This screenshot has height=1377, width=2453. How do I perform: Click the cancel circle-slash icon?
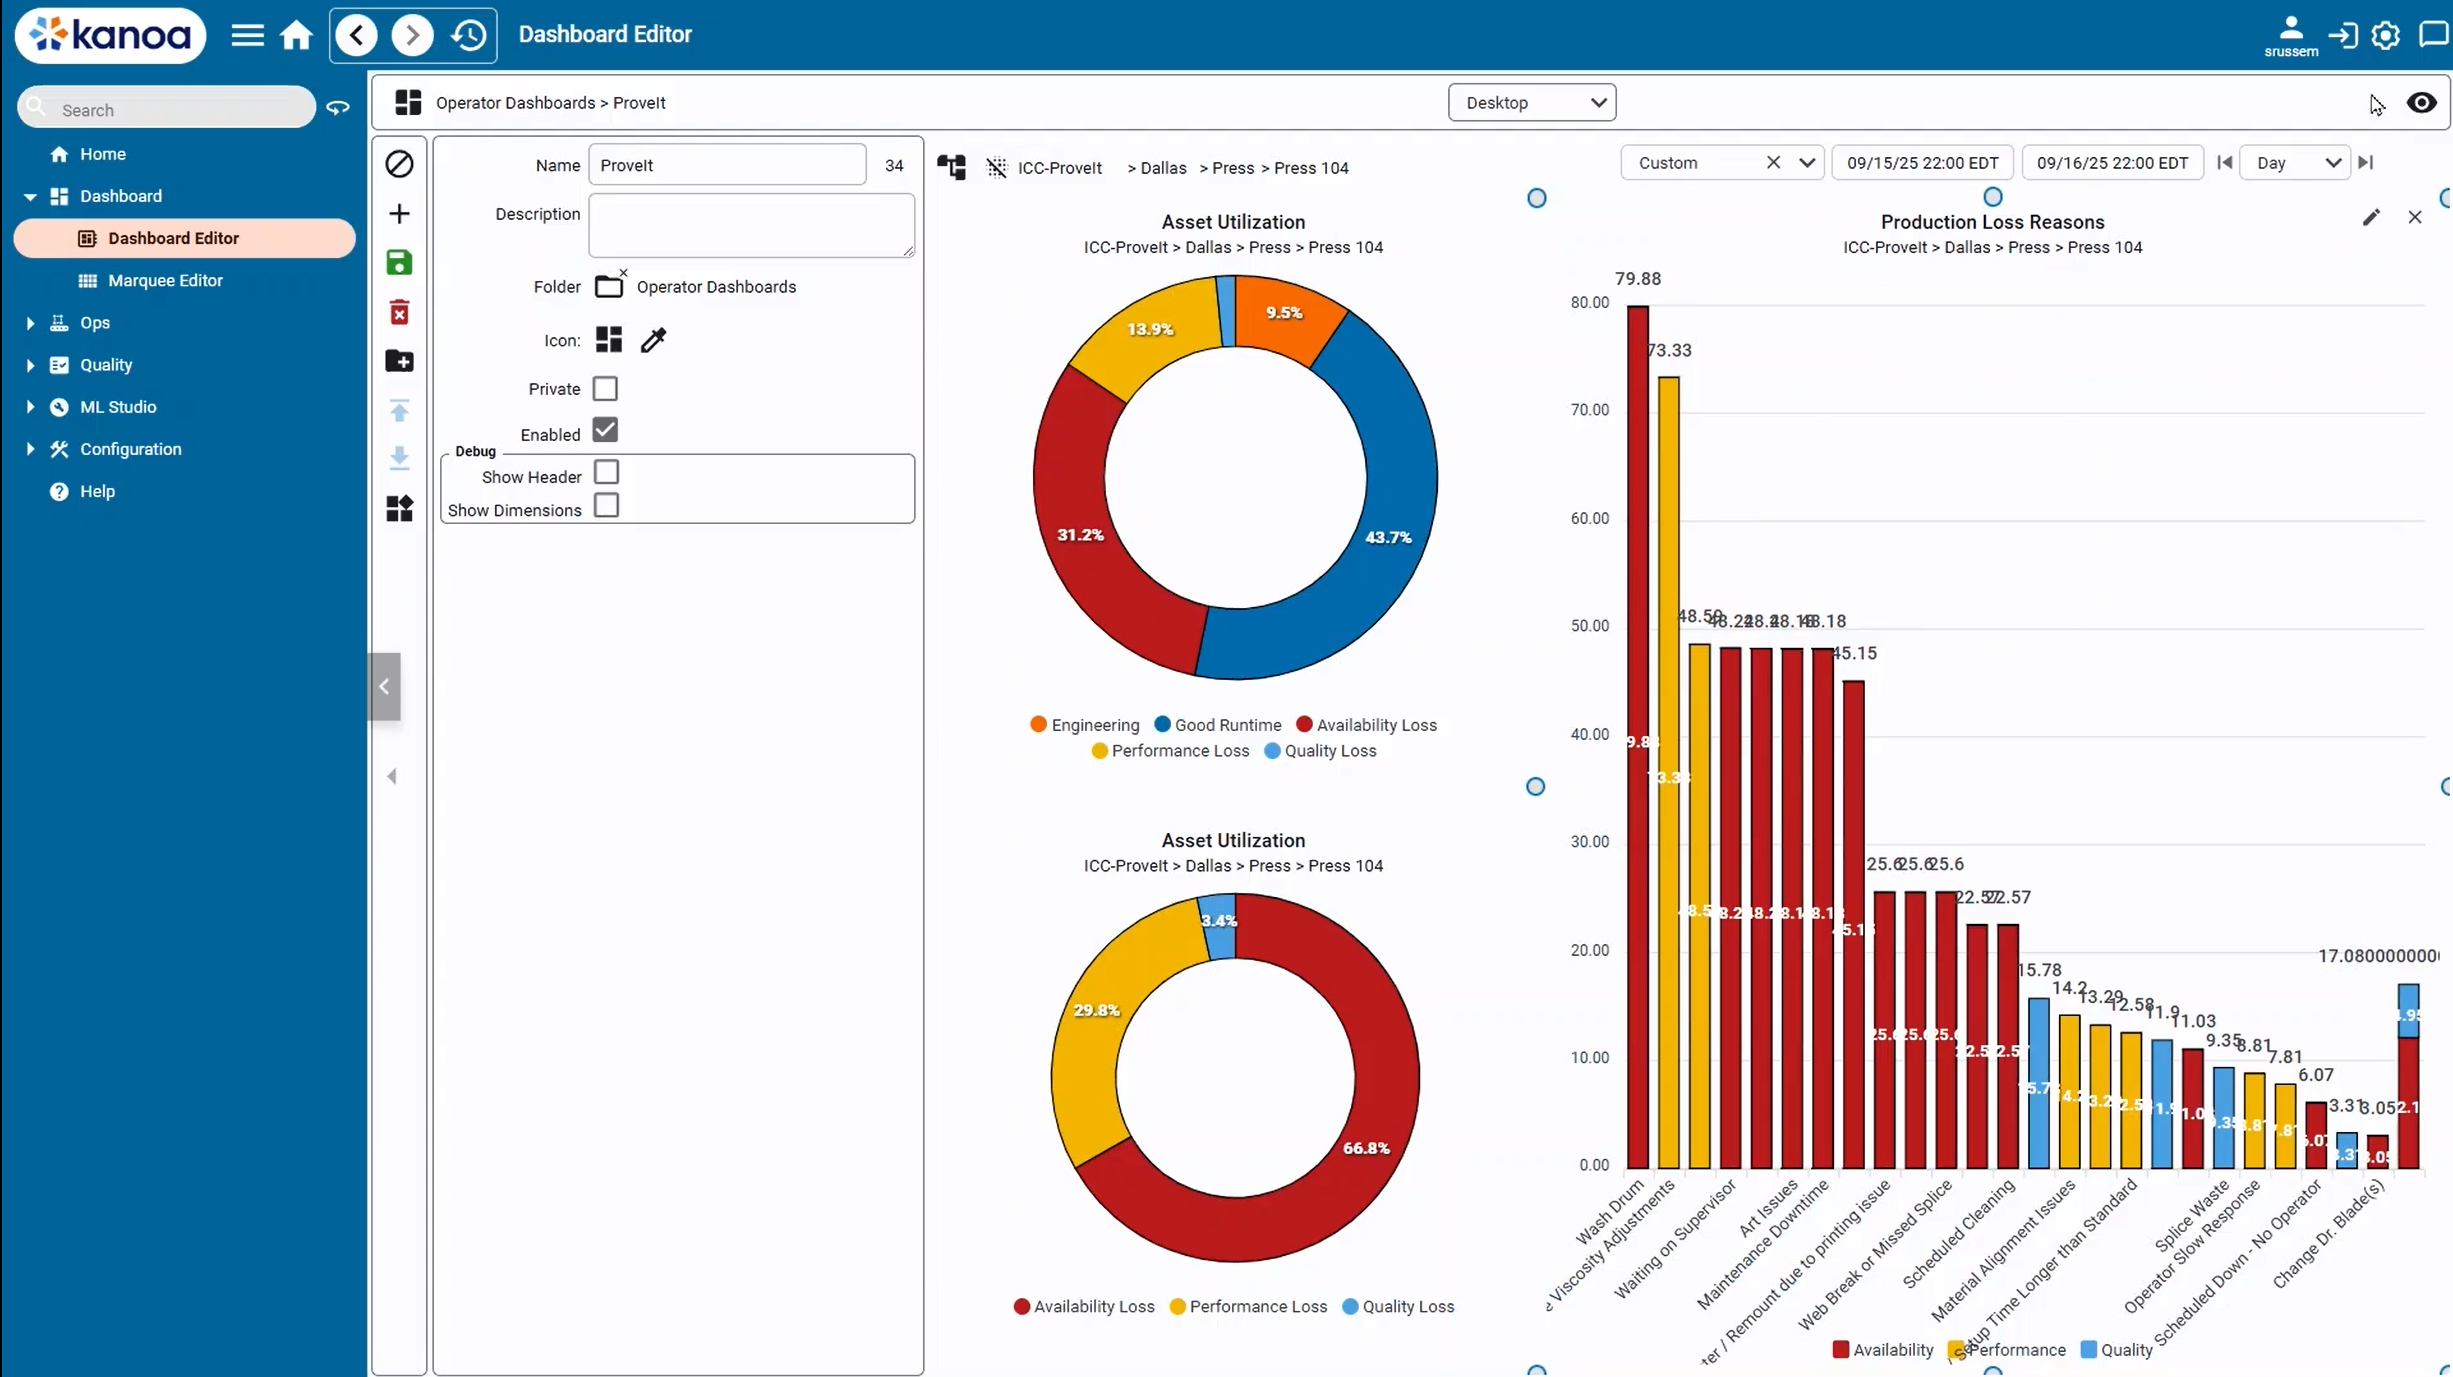coord(399,164)
